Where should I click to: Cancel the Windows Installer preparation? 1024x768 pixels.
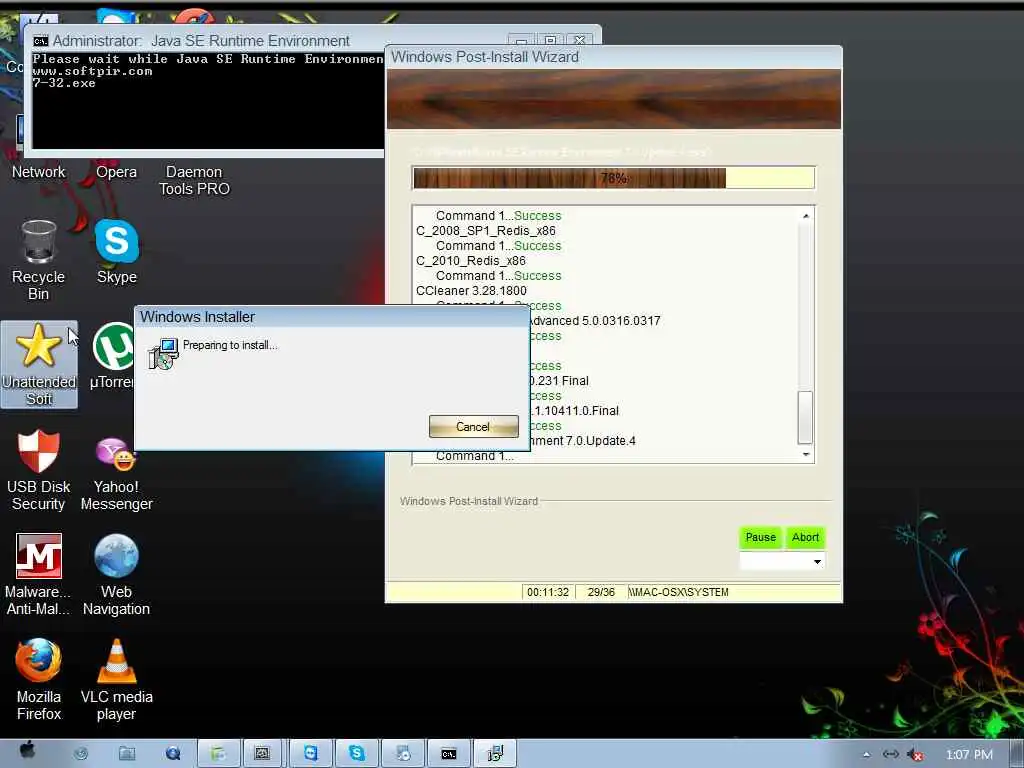(x=473, y=426)
